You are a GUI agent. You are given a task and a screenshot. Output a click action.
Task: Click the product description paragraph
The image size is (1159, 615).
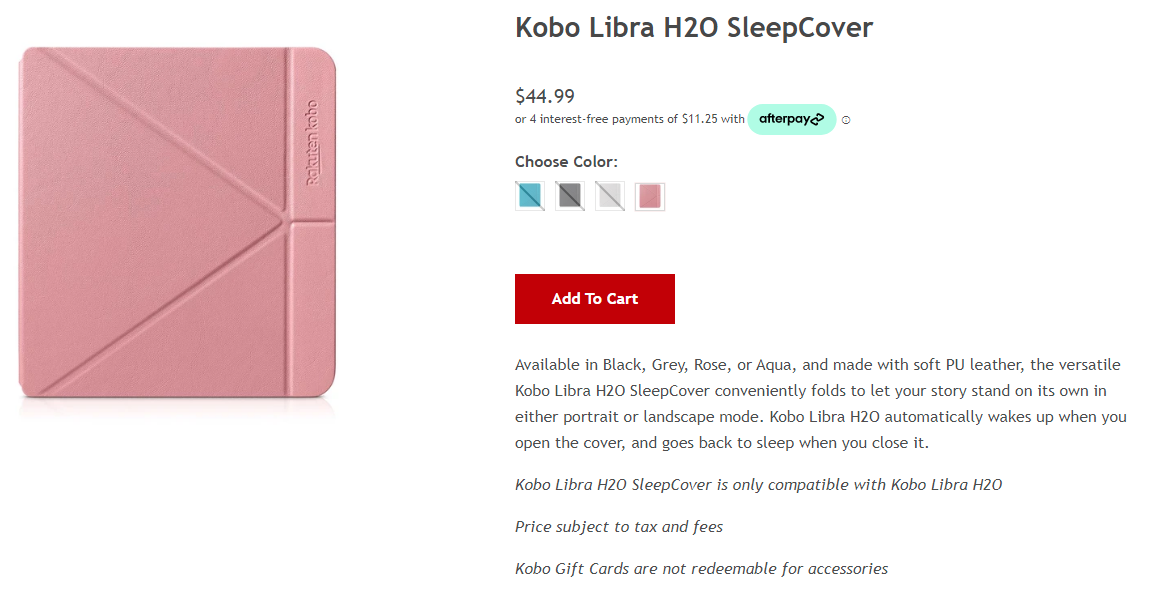click(x=820, y=403)
